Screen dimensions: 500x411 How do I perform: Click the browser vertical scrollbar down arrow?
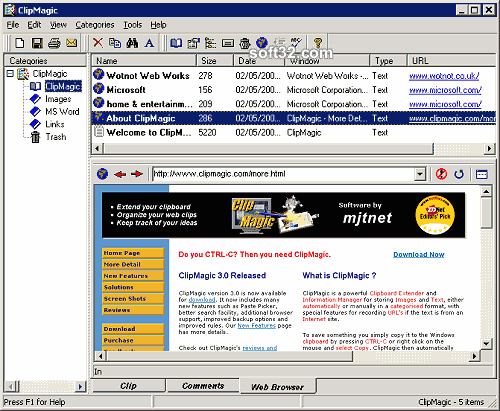[486, 344]
